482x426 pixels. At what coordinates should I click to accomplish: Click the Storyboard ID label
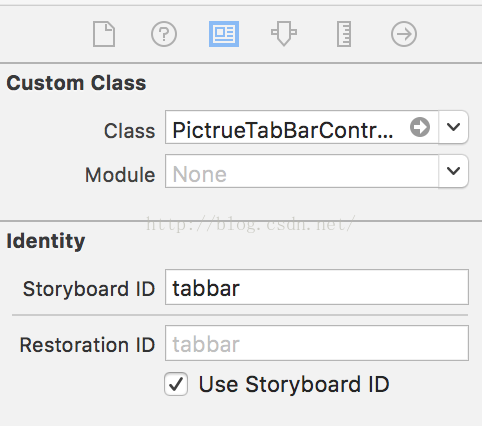pos(89,289)
